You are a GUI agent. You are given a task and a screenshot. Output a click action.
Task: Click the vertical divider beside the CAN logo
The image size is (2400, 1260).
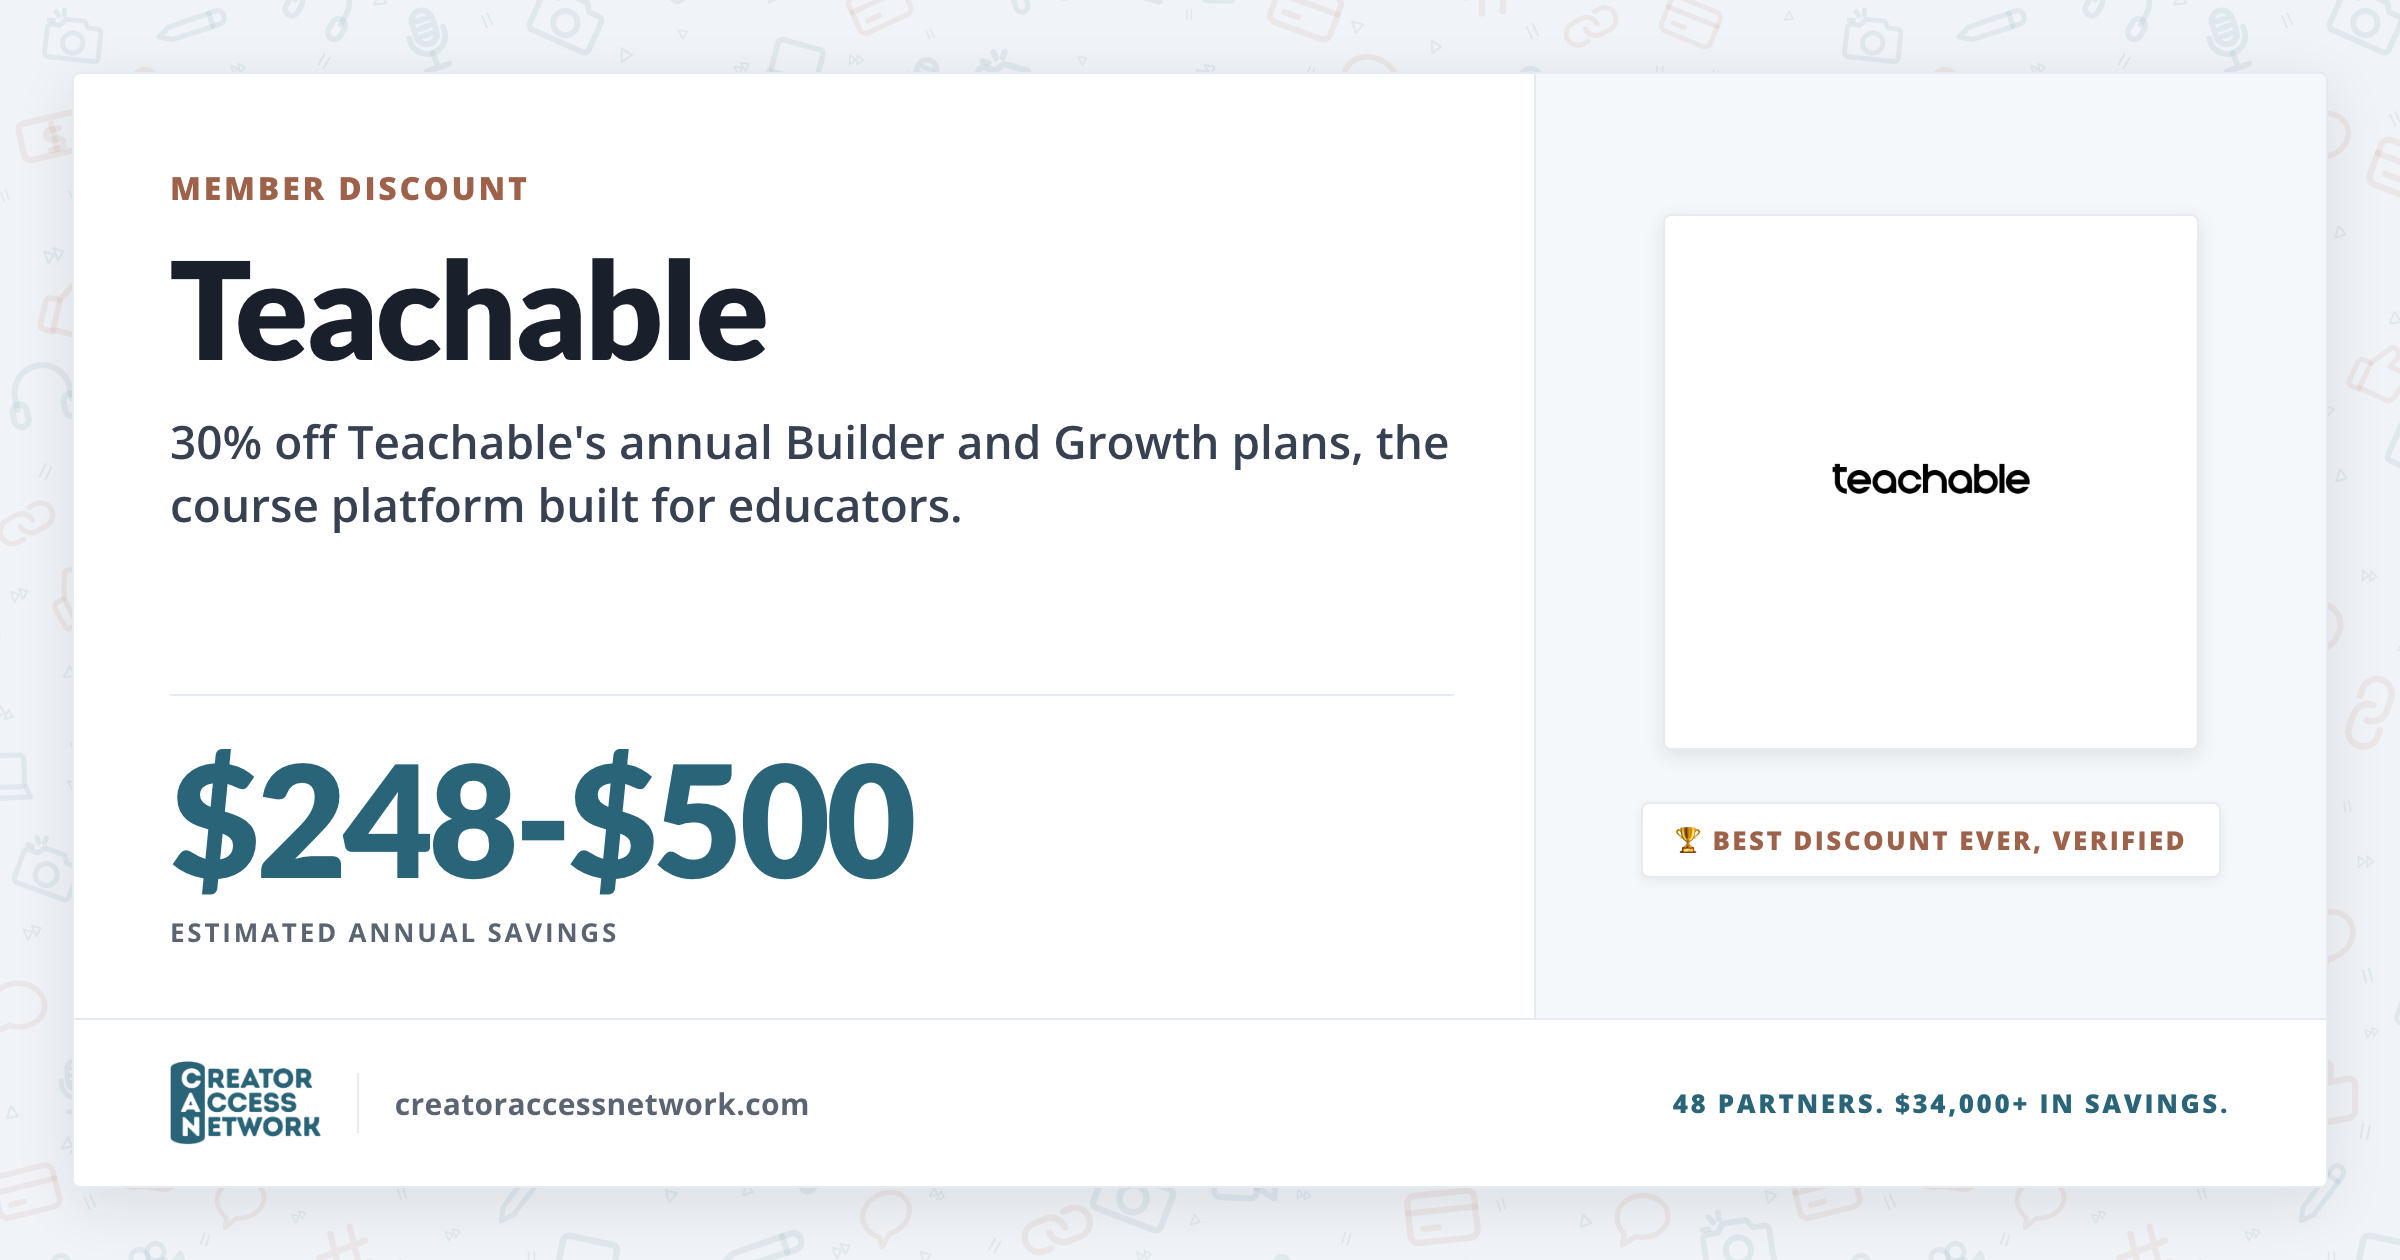click(358, 1103)
